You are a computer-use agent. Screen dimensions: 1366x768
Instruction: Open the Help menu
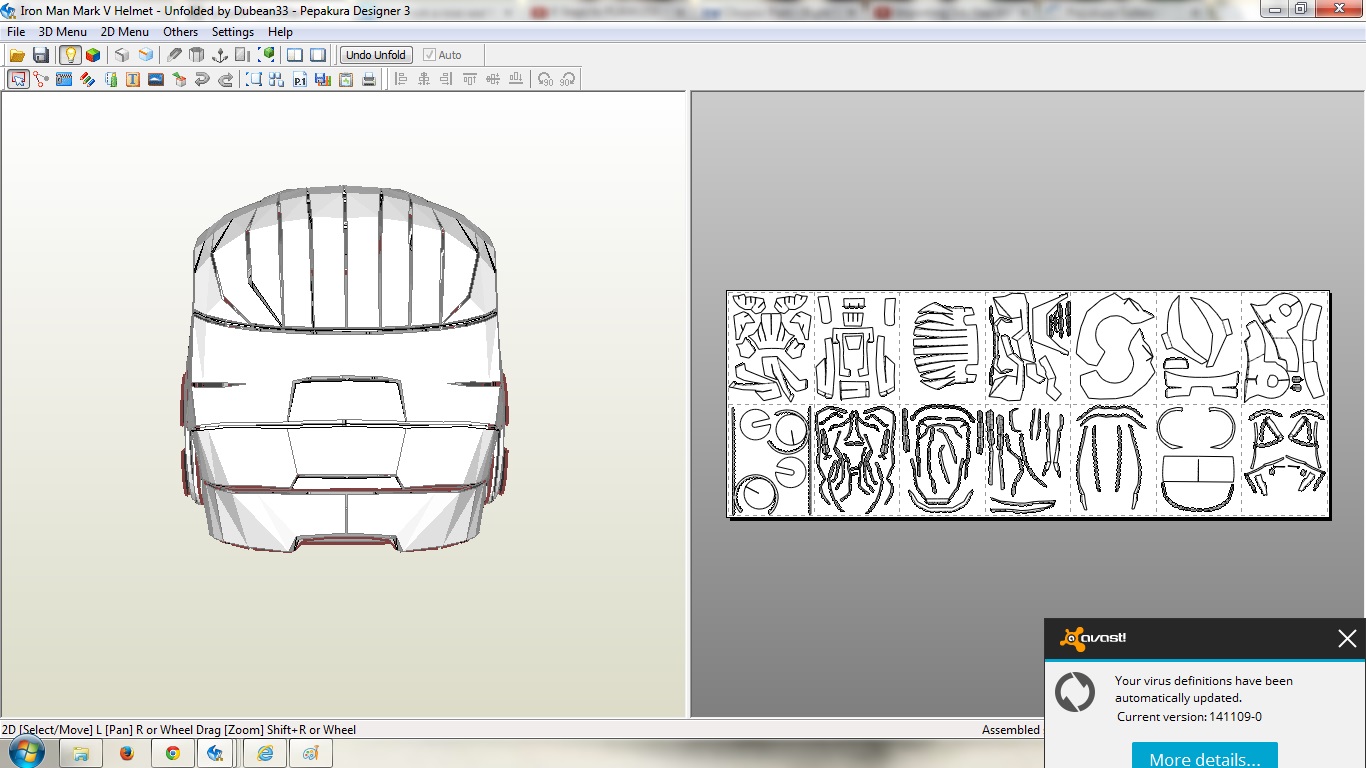280,32
